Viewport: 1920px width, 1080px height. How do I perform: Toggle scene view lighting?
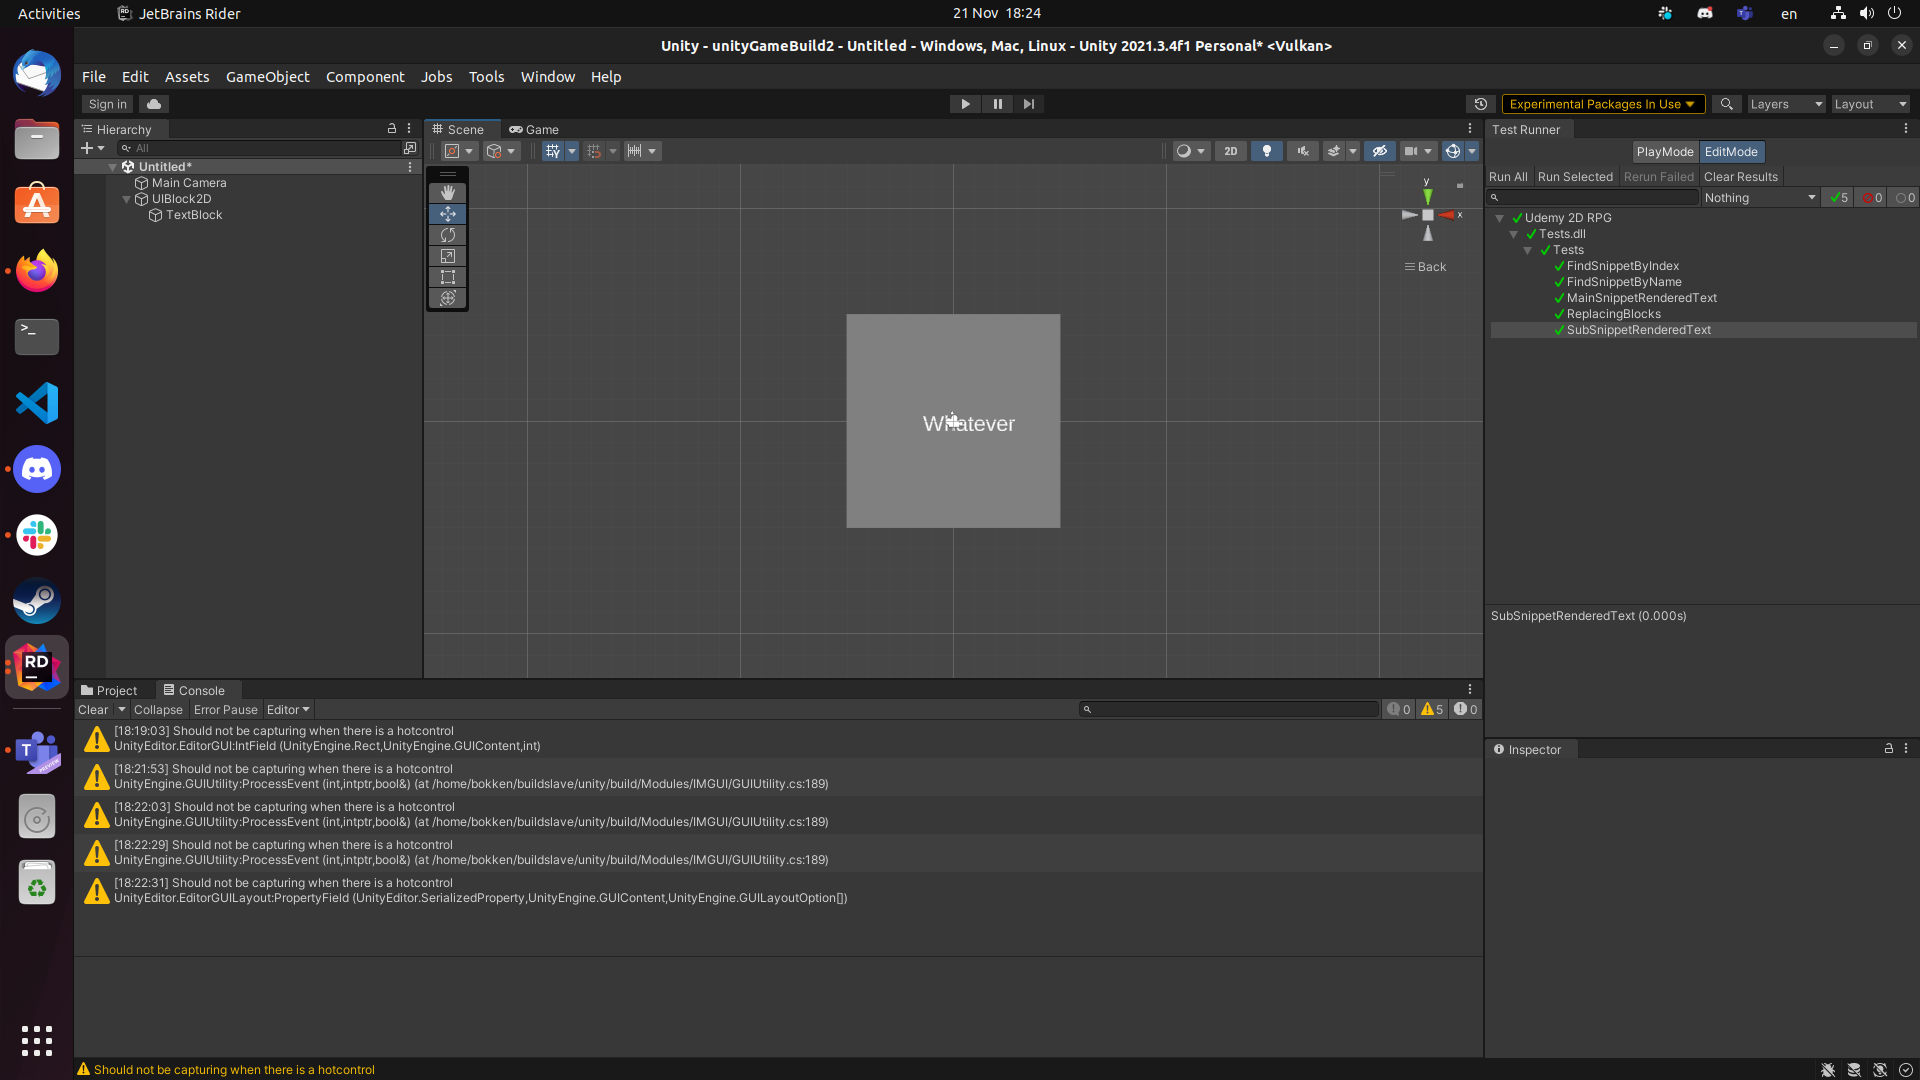(x=1266, y=151)
